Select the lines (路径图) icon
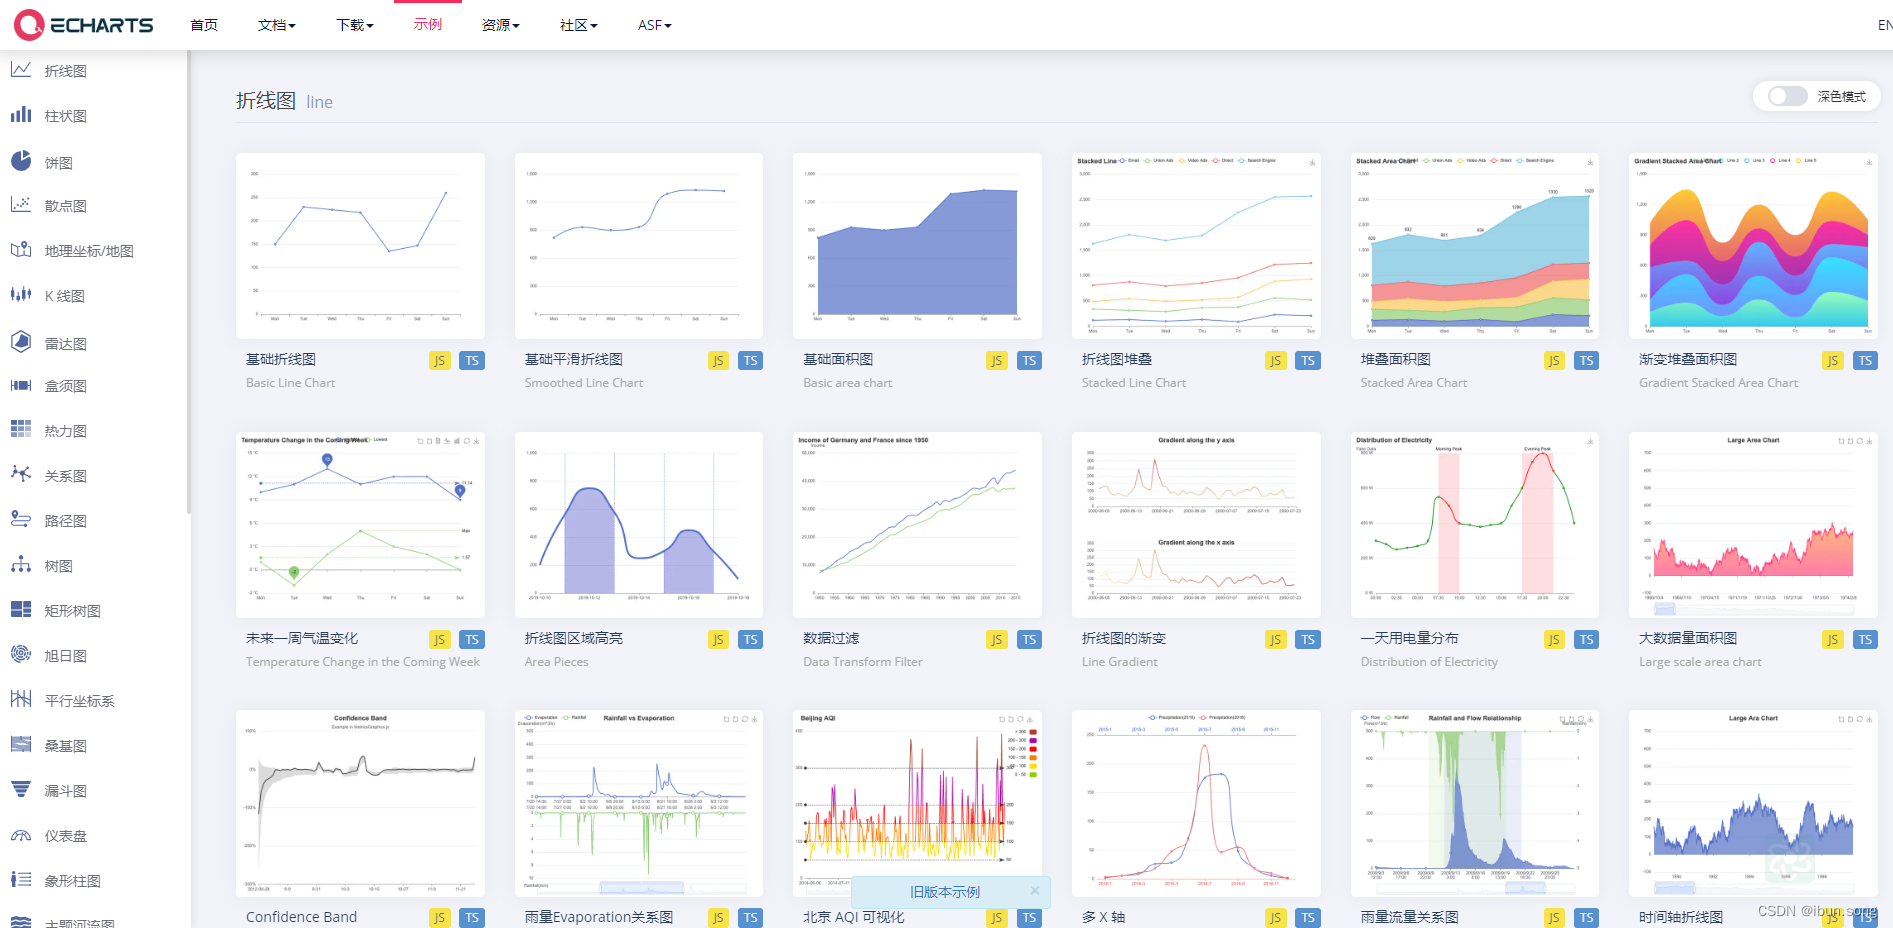This screenshot has height=928, width=1893. coord(20,520)
